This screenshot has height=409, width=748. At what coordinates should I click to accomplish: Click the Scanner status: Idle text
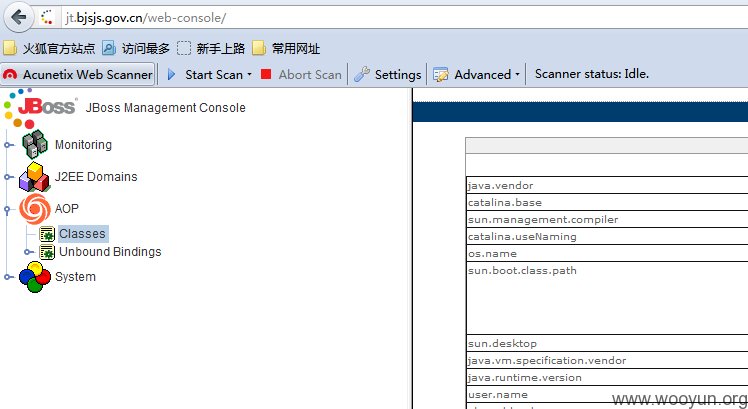[x=592, y=74]
